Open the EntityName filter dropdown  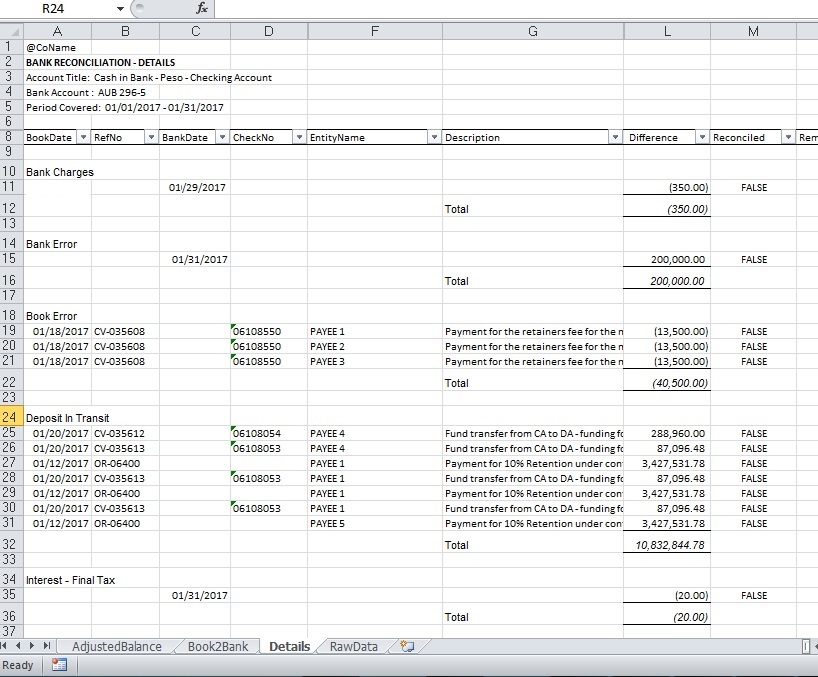(434, 137)
